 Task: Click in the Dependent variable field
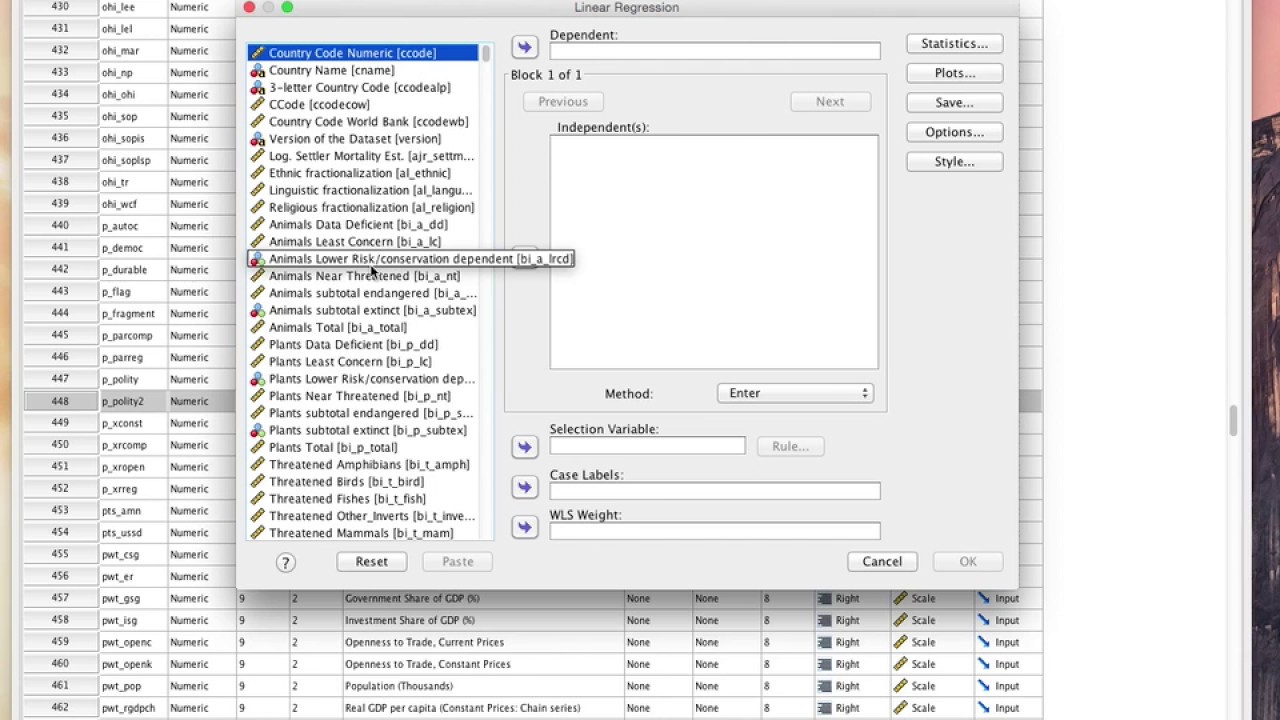click(x=715, y=51)
